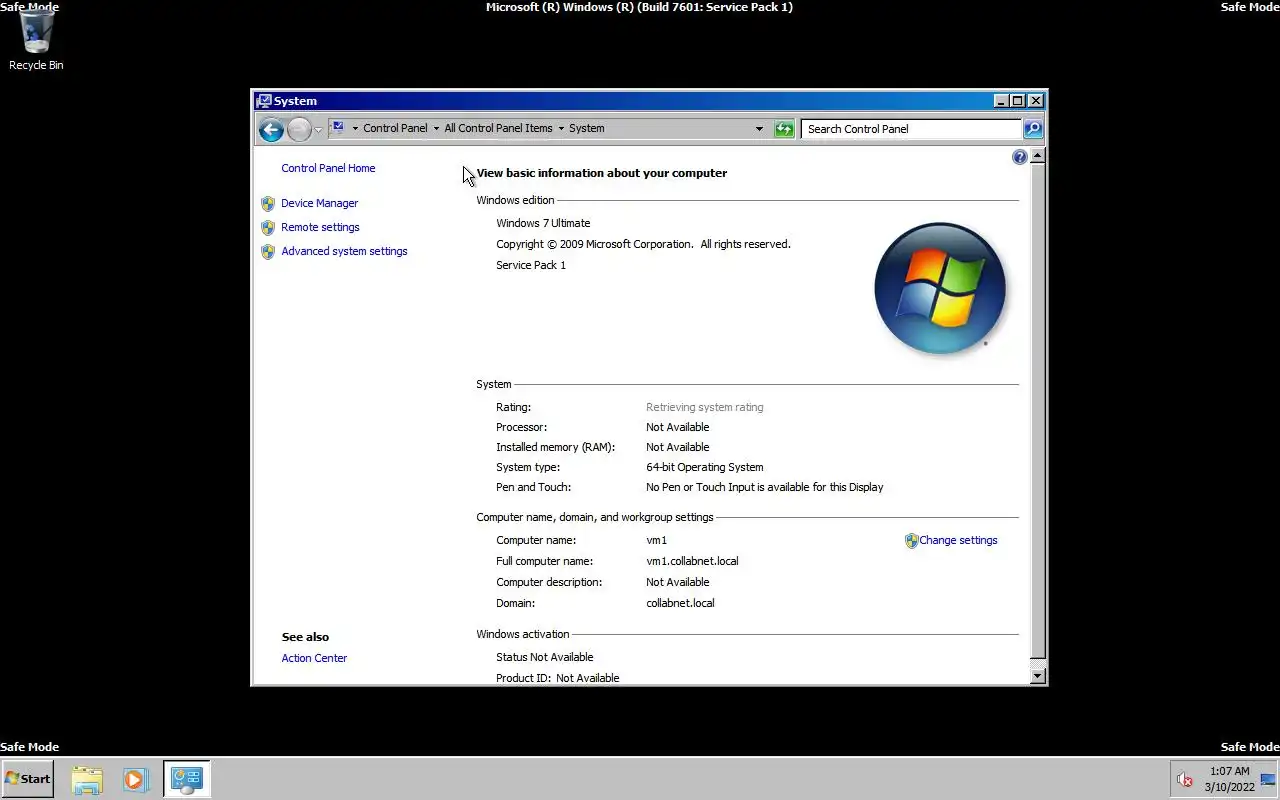This screenshot has width=1280, height=800.
Task: Click the scrollbar down arrow
Action: 1037,676
